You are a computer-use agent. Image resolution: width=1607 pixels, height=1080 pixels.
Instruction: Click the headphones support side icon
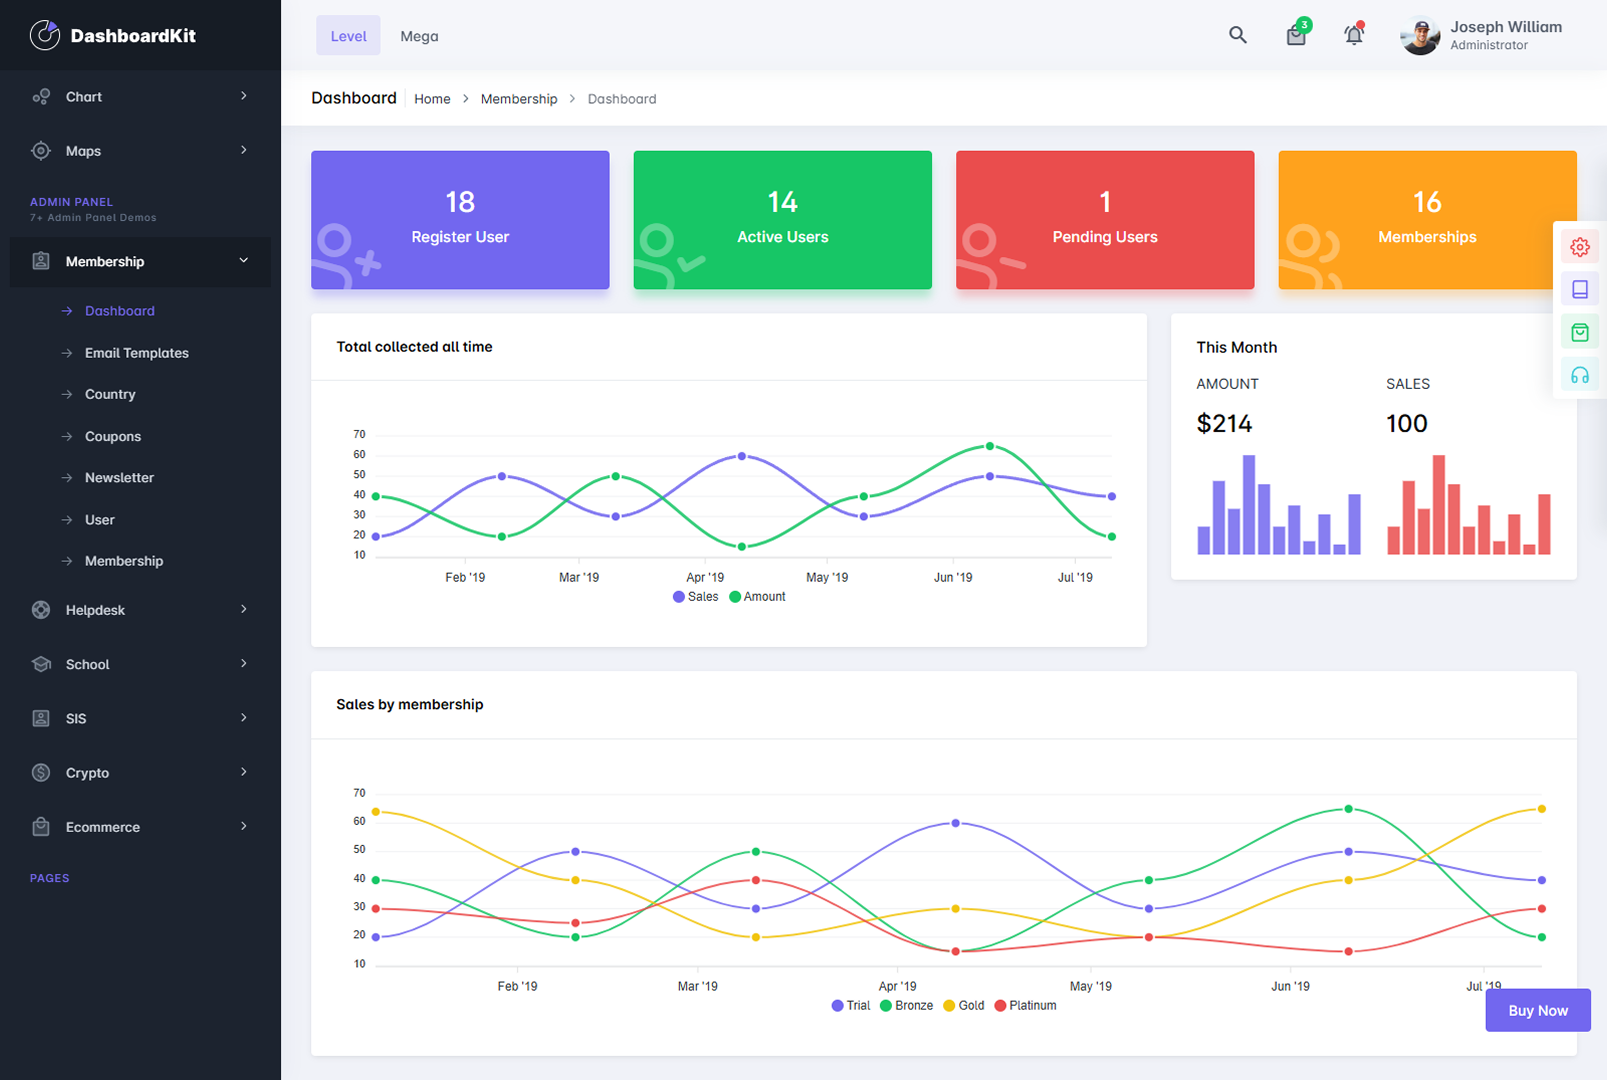[1579, 375]
